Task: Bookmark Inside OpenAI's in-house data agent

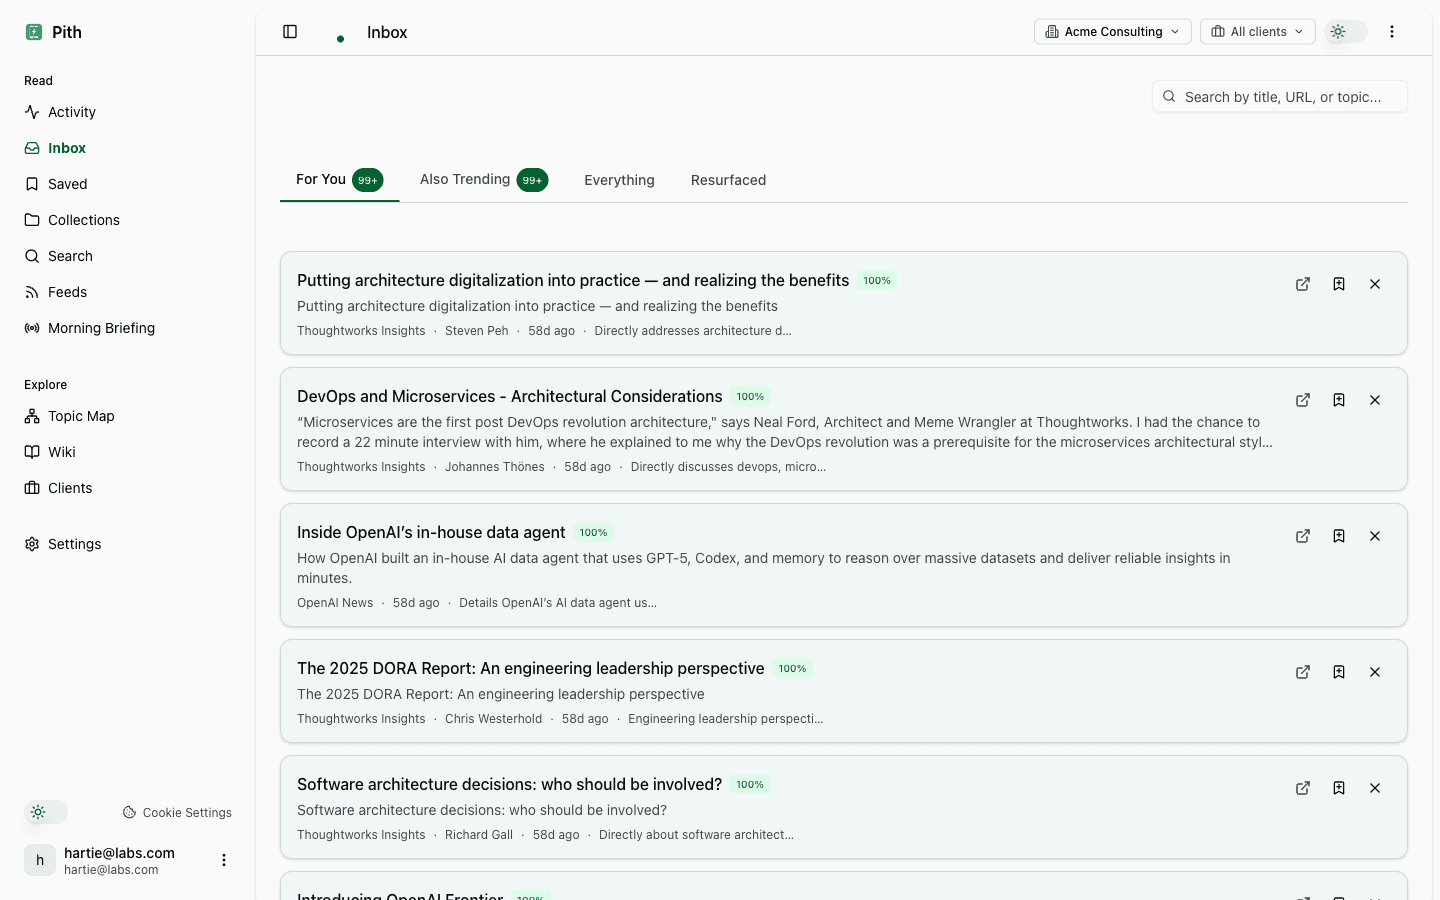Action: click(x=1339, y=536)
